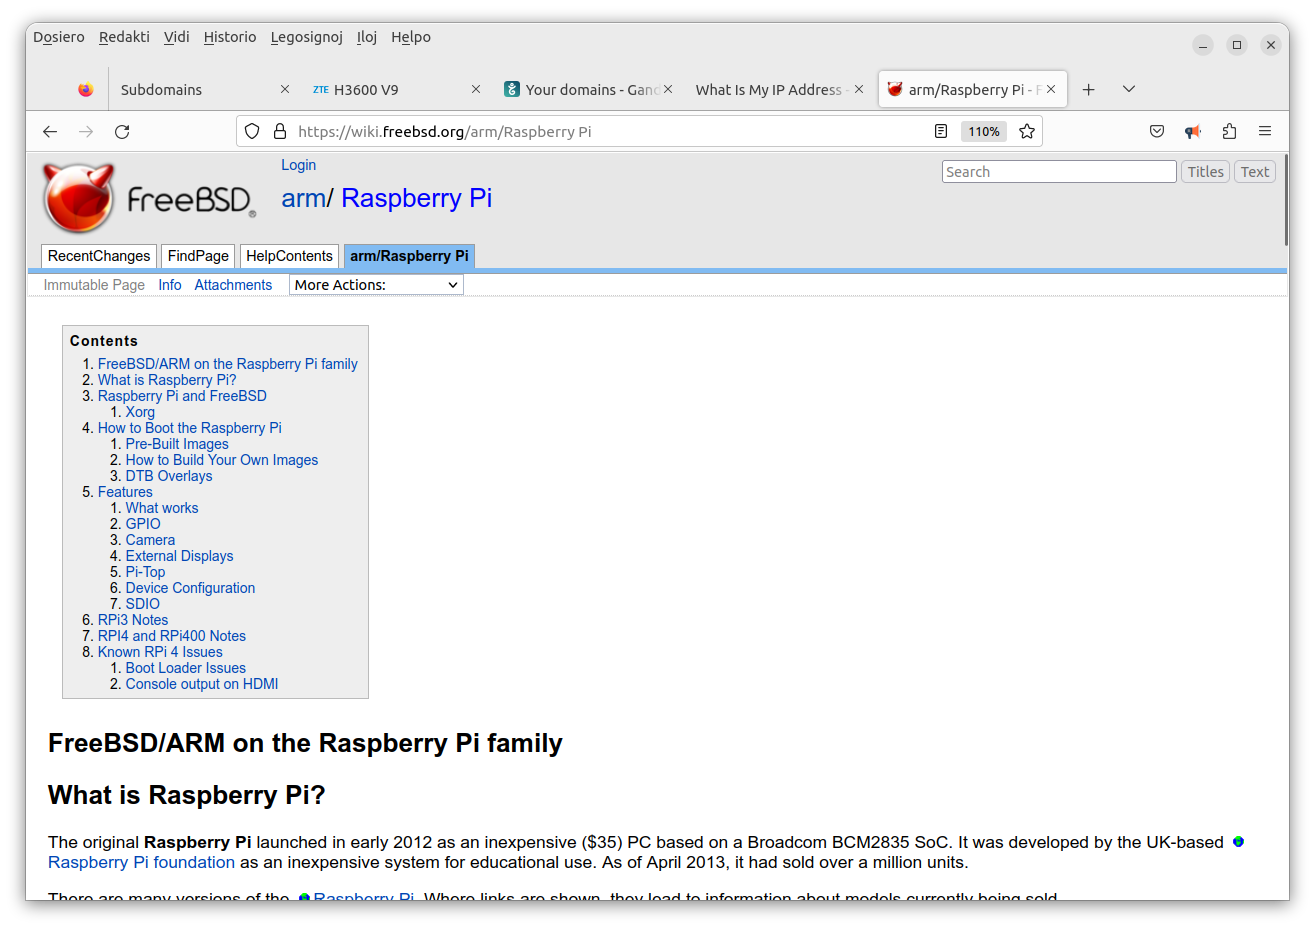Jump to How to Build Your Own Images
Viewport: 1315px width, 929px height.
point(222,460)
